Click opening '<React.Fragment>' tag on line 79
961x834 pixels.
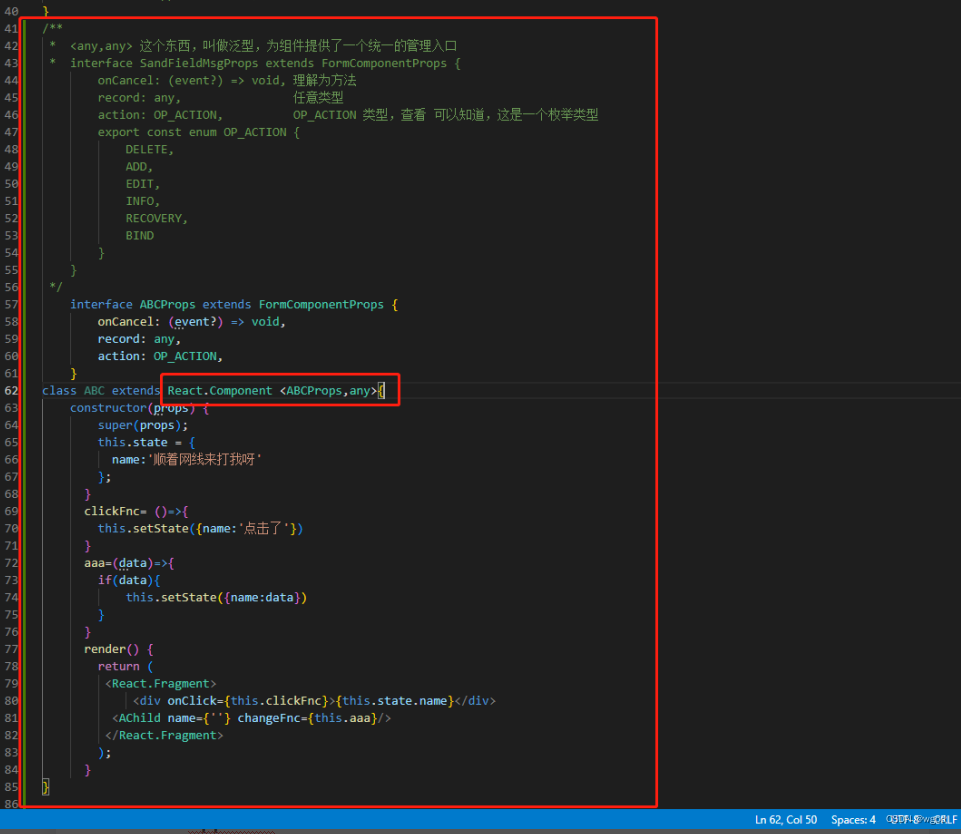(x=161, y=684)
